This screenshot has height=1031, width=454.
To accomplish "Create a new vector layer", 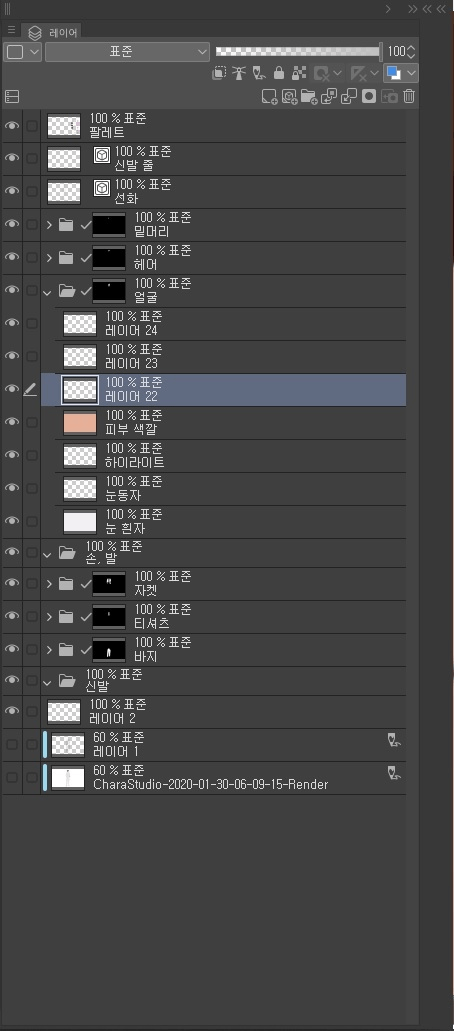I will [290, 97].
